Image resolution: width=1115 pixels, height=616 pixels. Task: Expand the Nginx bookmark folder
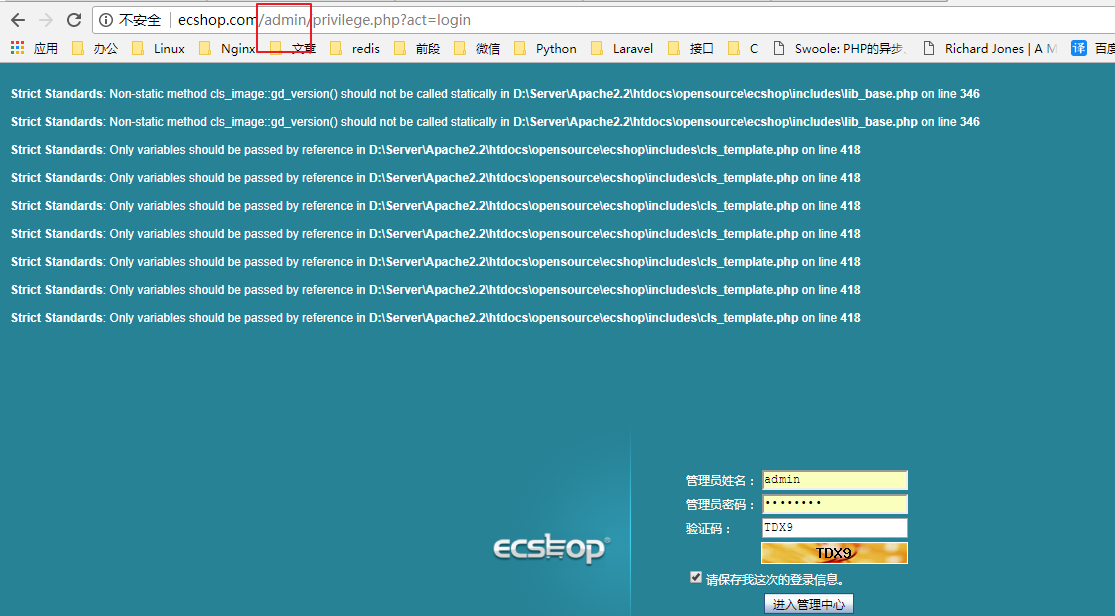[227, 48]
